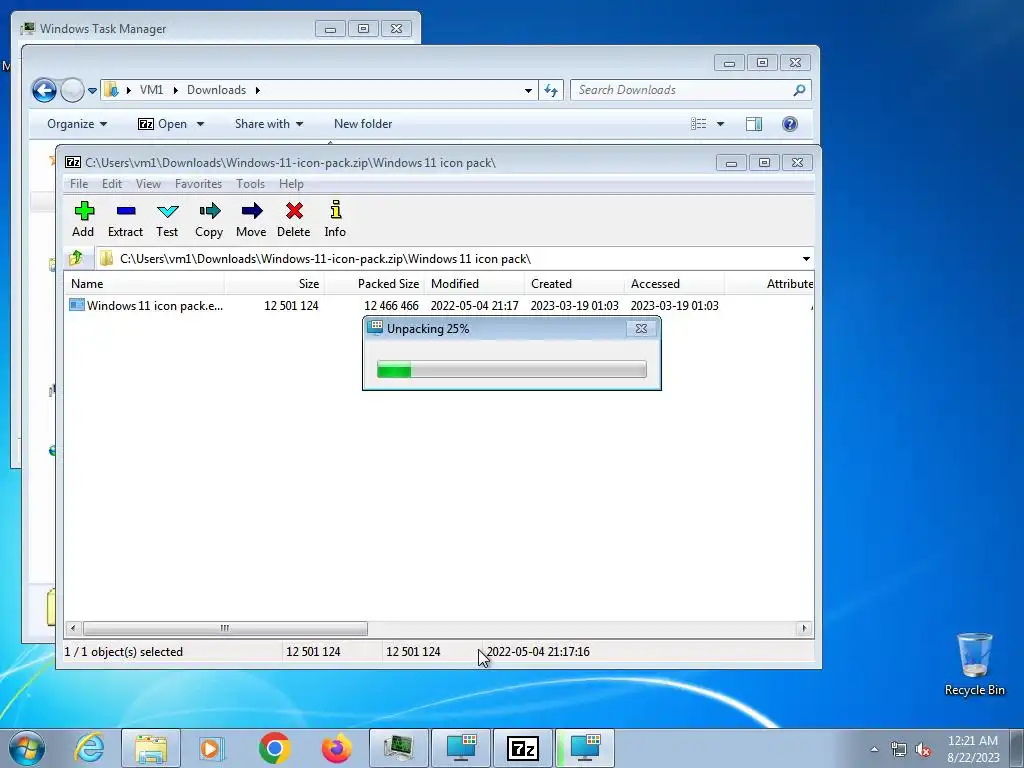
Task: Open the Edit menu
Action: pos(112,184)
